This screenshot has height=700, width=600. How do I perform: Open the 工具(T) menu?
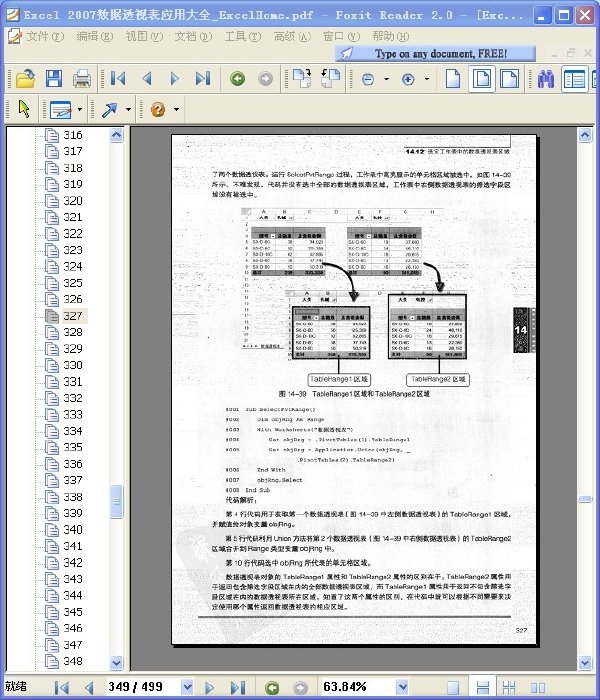click(x=242, y=36)
